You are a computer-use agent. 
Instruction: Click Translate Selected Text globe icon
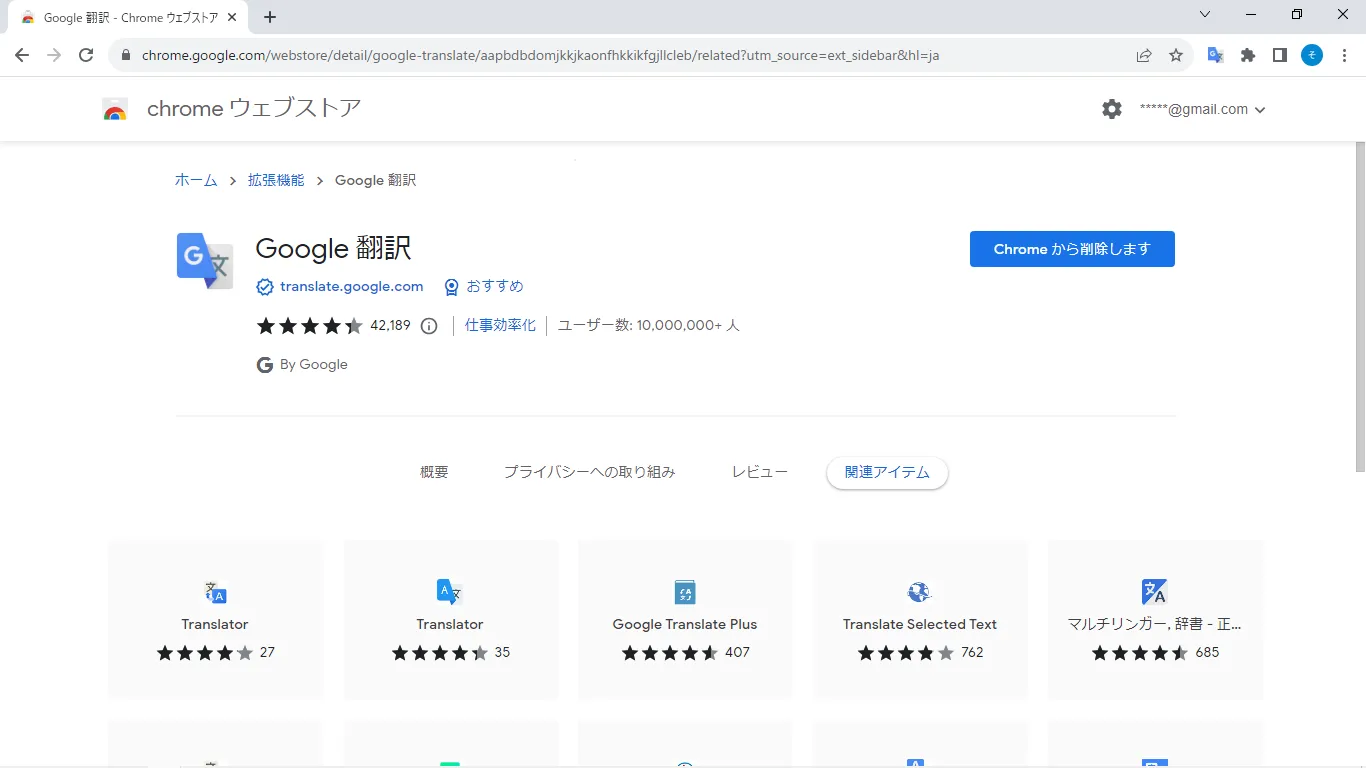tap(919, 592)
